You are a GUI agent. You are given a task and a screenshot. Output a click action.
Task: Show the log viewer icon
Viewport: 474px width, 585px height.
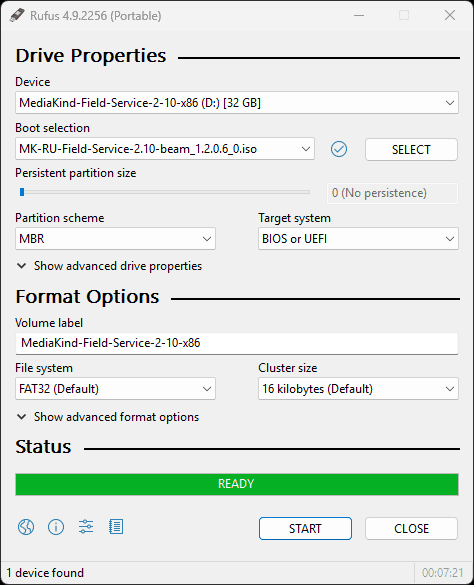tap(116, 527)
